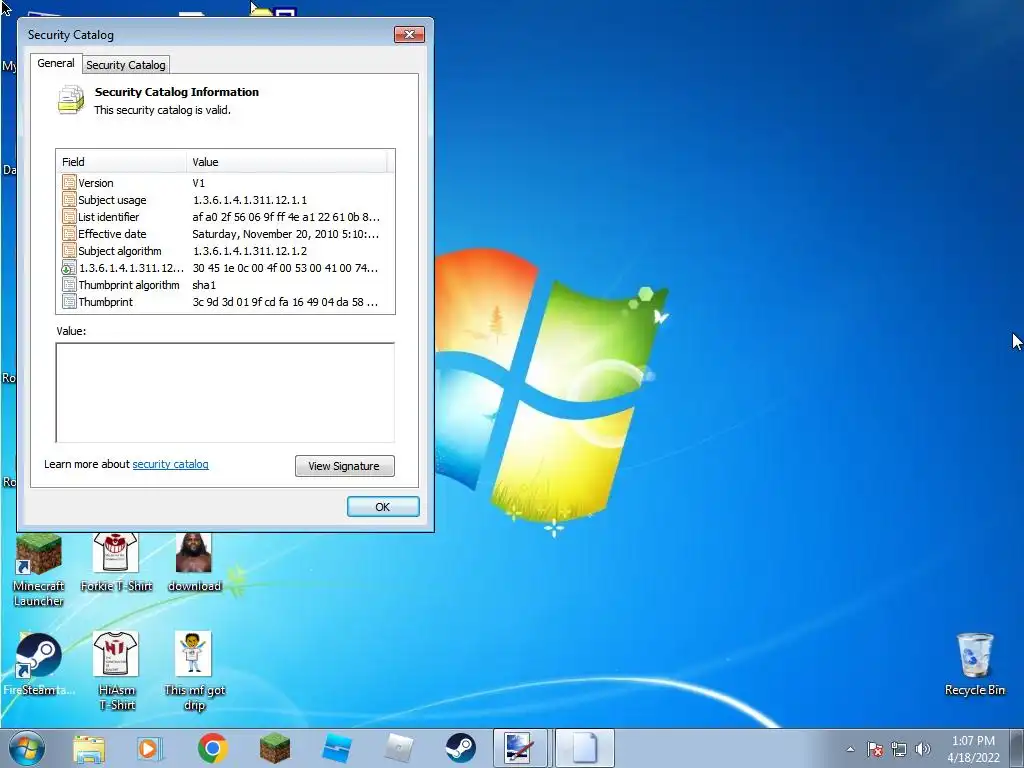Click the List identifier row icon
1024x768 pixels.
pos(69,217)
